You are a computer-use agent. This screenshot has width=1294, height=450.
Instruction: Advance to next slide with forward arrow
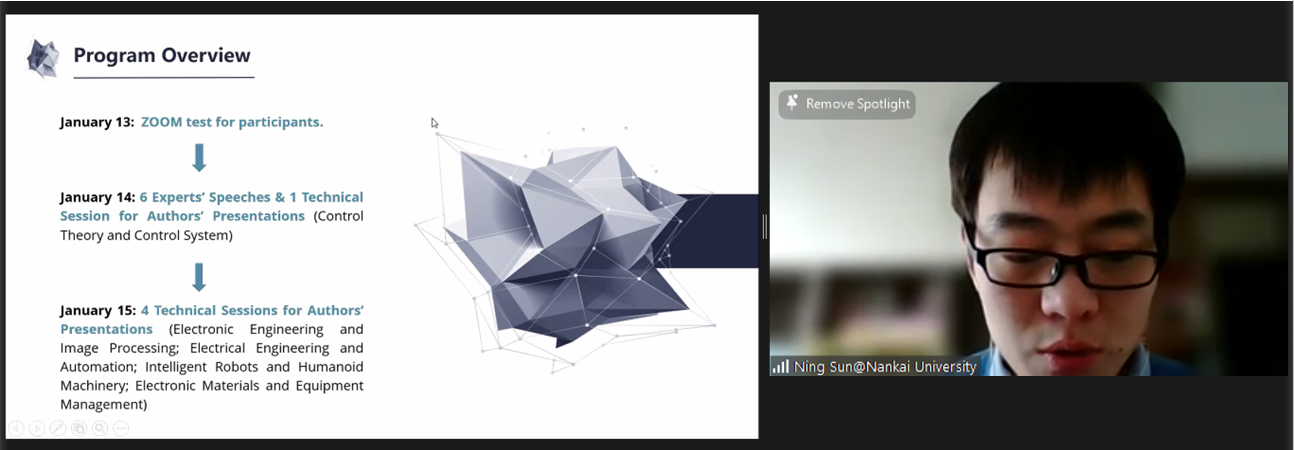click(x=37, y=428)
